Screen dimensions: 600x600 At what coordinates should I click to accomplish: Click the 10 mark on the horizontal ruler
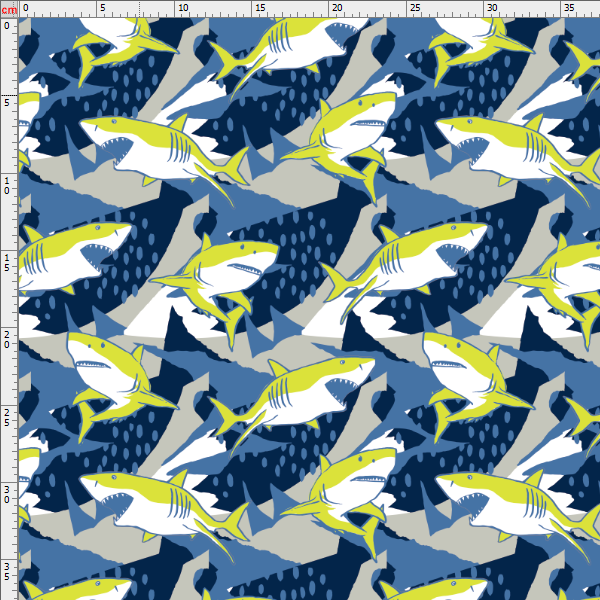(183, 8)
